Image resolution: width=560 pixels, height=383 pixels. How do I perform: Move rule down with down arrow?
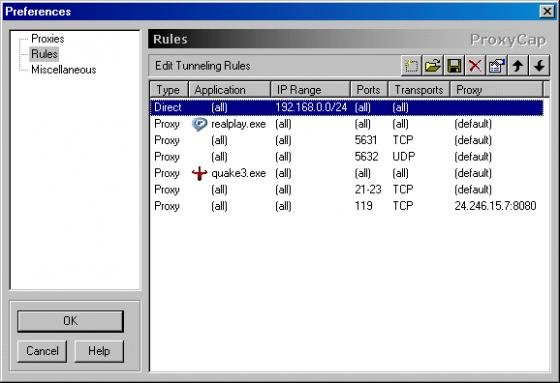click(x=539, y=66)
